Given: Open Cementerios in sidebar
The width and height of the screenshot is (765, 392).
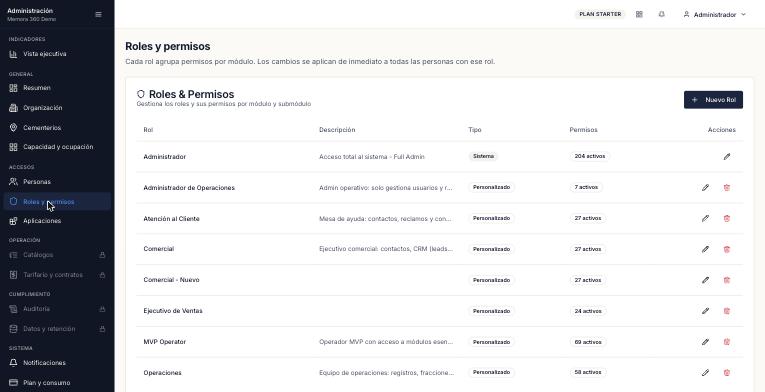Looking at the screenshot, I should click(x=57, y=128).
